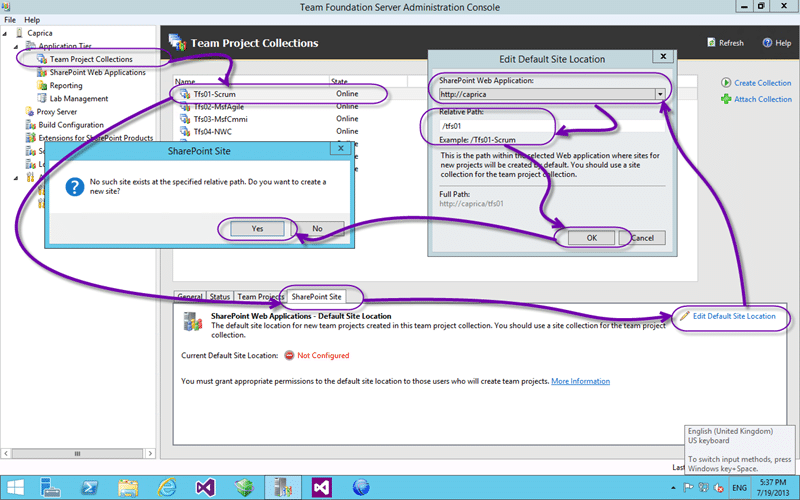Click the Action Center flag tray icon

click(x=688, y=488)
